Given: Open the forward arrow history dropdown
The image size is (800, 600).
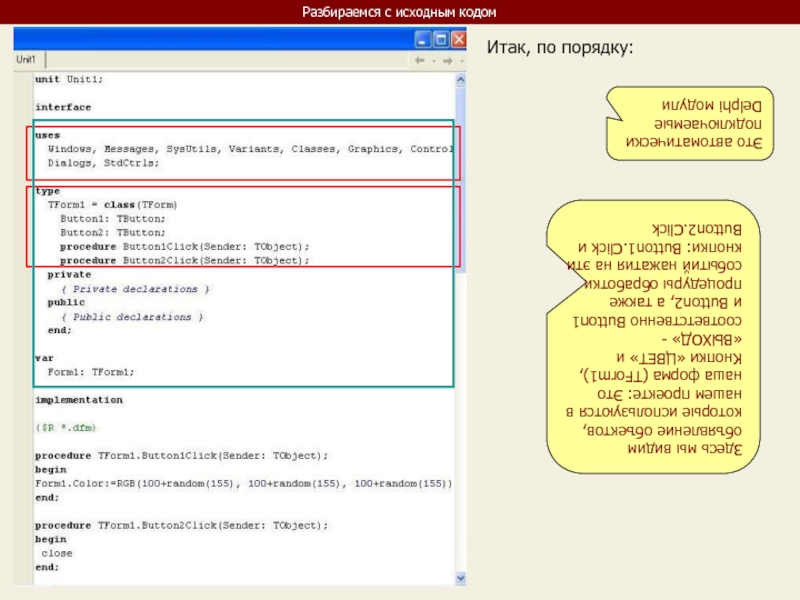Looking at the screenshot, I should click(462, 61).
